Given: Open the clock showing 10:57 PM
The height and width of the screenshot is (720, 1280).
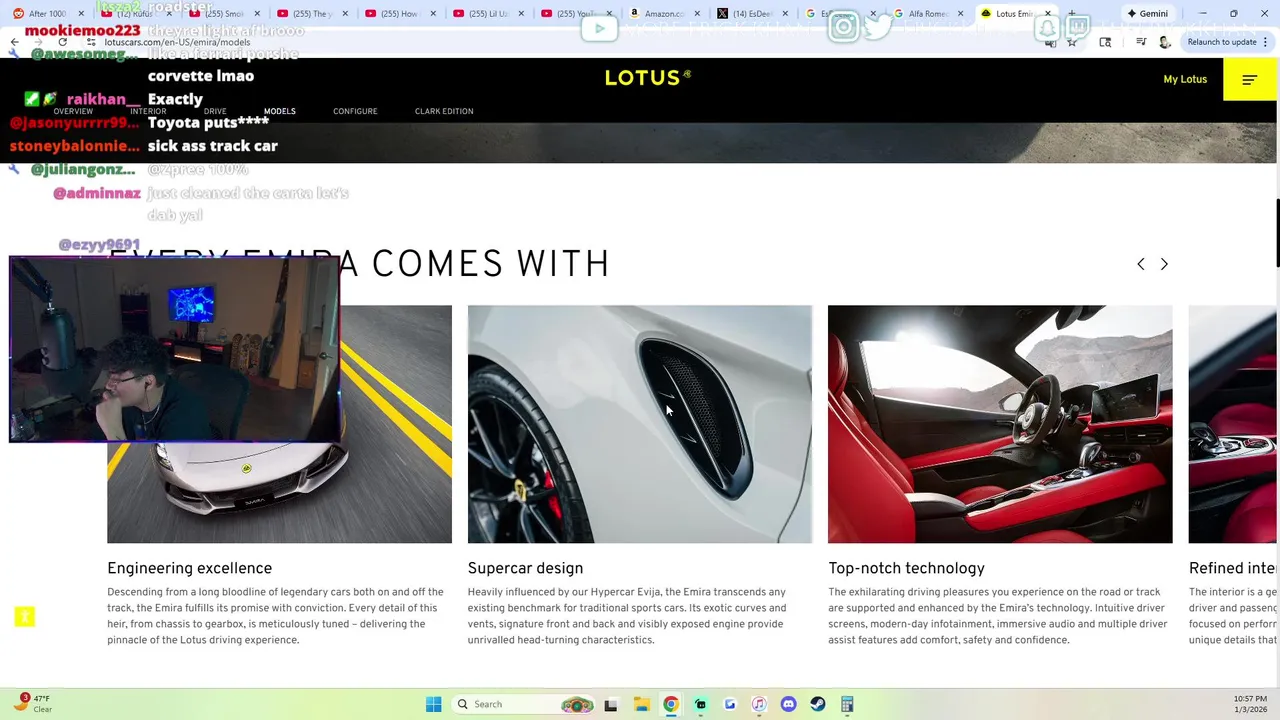Looking at the screenshot, I should pyautogui.click(x=1251, y=704).
